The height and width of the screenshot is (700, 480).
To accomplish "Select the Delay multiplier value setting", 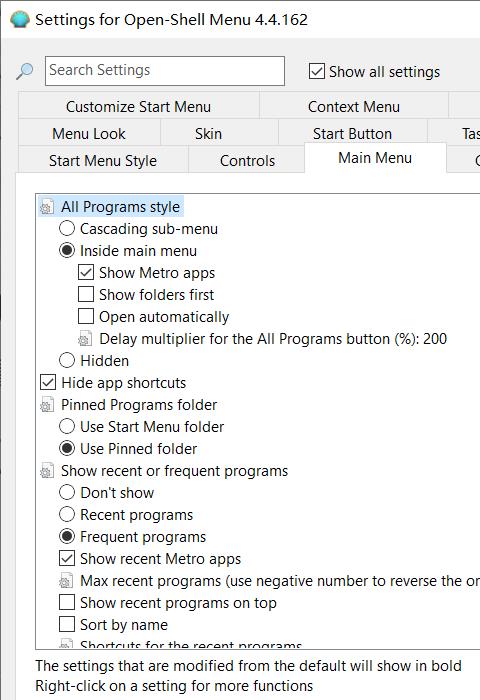I will pos(273,339).
